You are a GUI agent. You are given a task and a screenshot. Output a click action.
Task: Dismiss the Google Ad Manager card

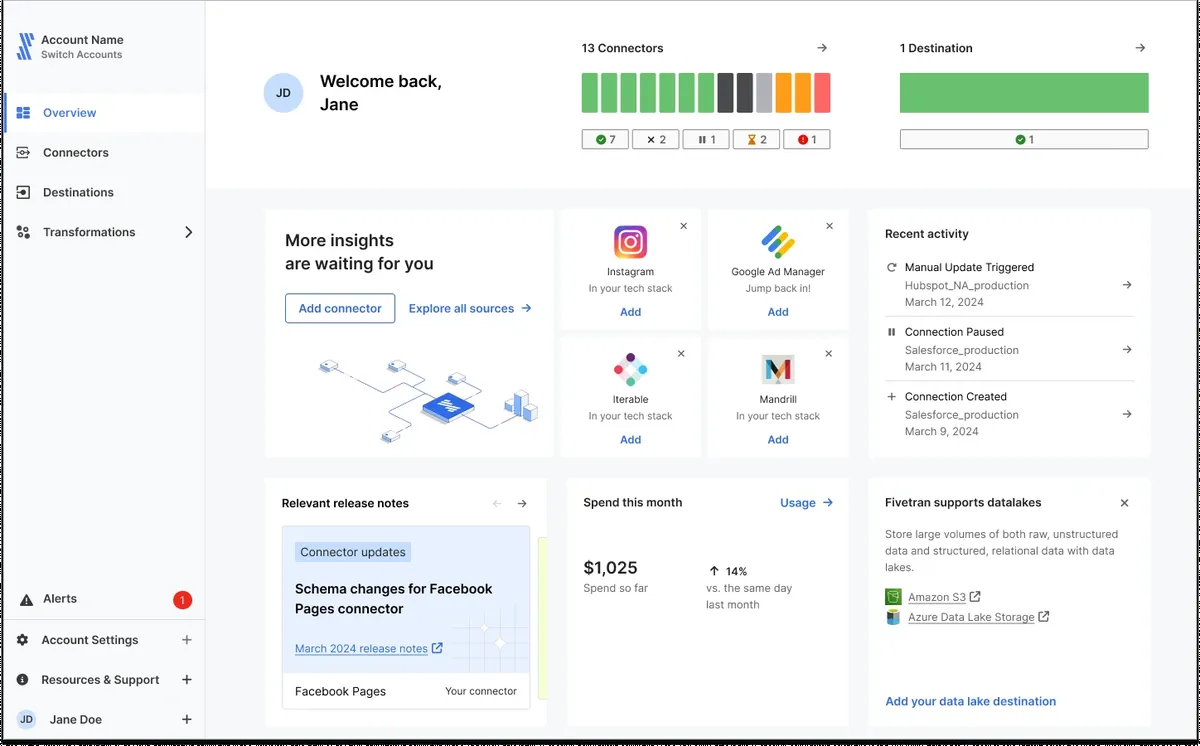(x=829, y=226)
